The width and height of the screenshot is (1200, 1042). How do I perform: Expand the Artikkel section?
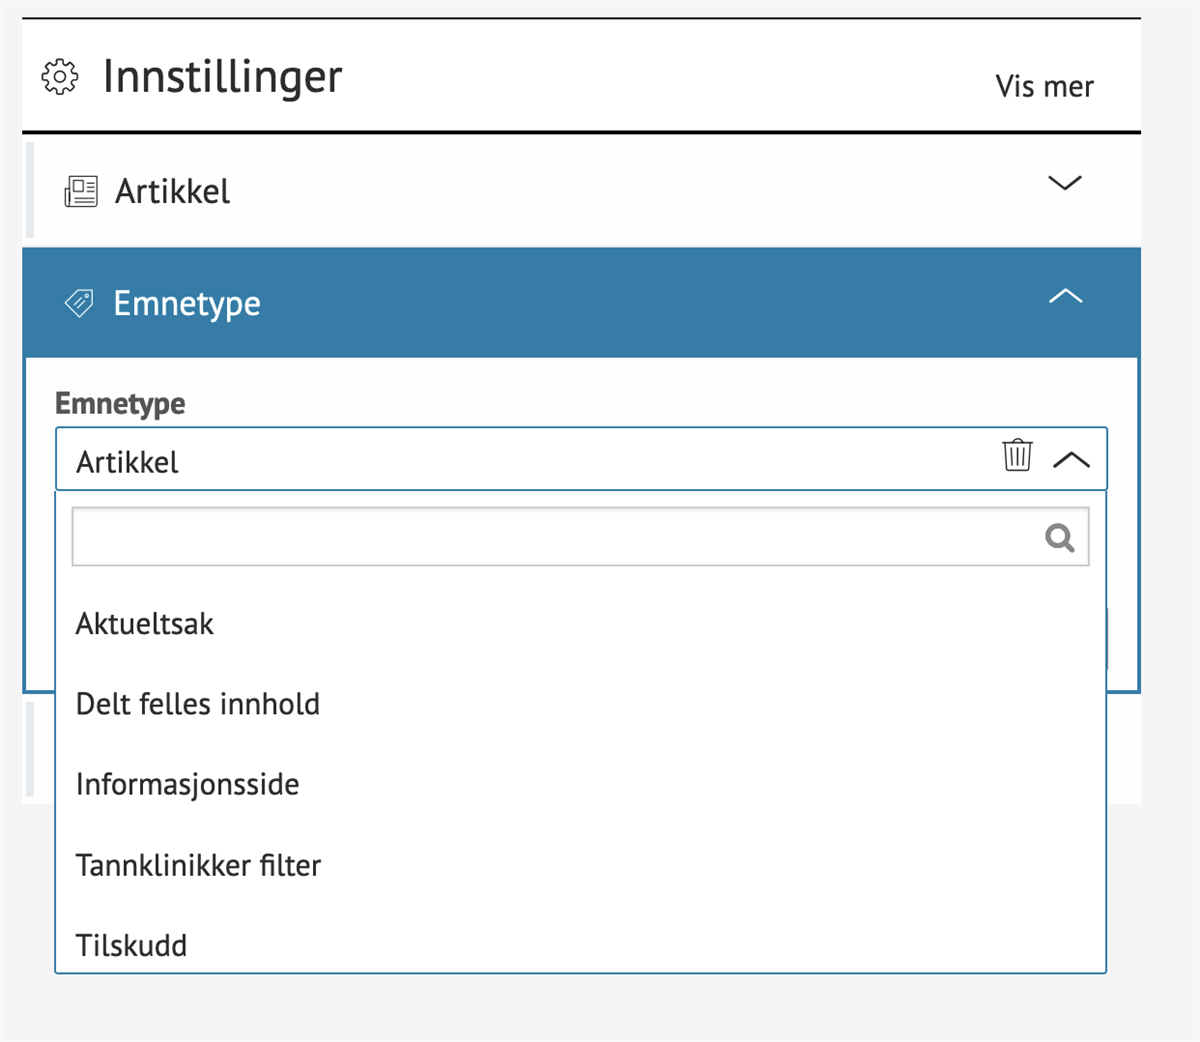coord(1065,183)
